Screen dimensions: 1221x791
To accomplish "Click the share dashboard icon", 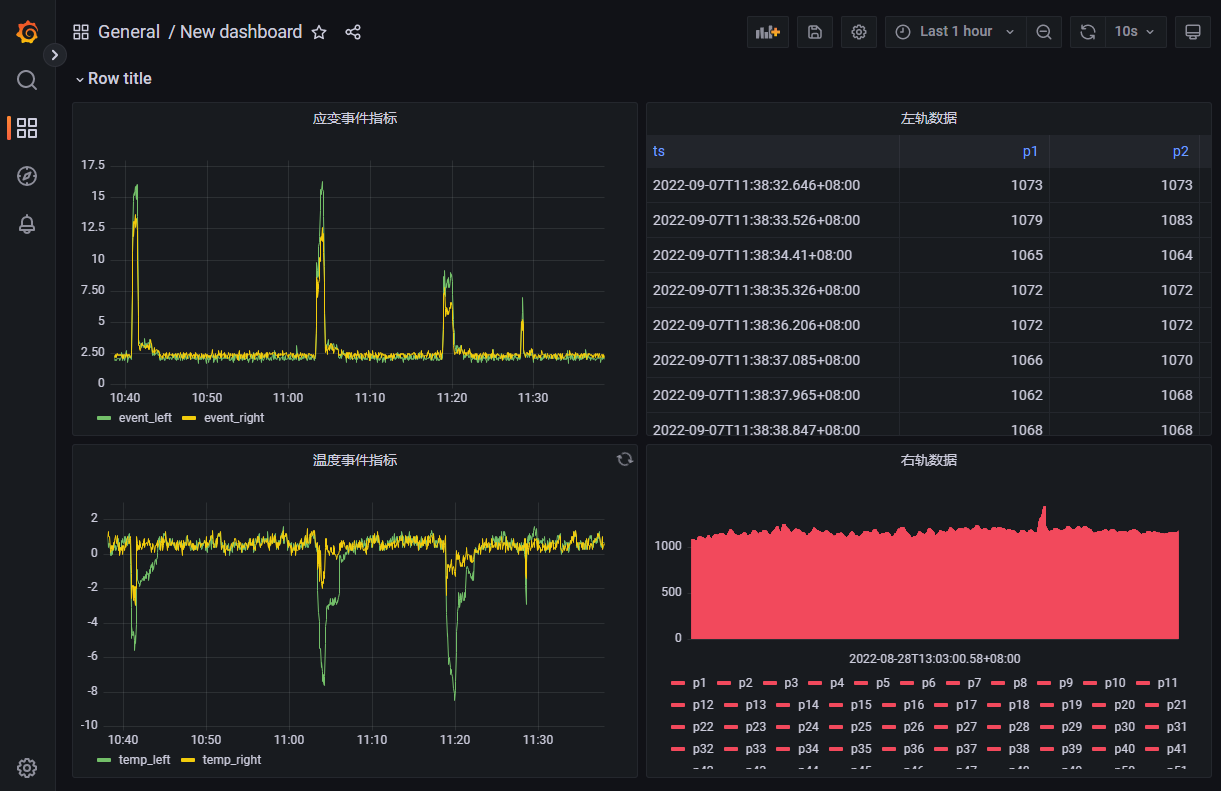I will (352, 31).
